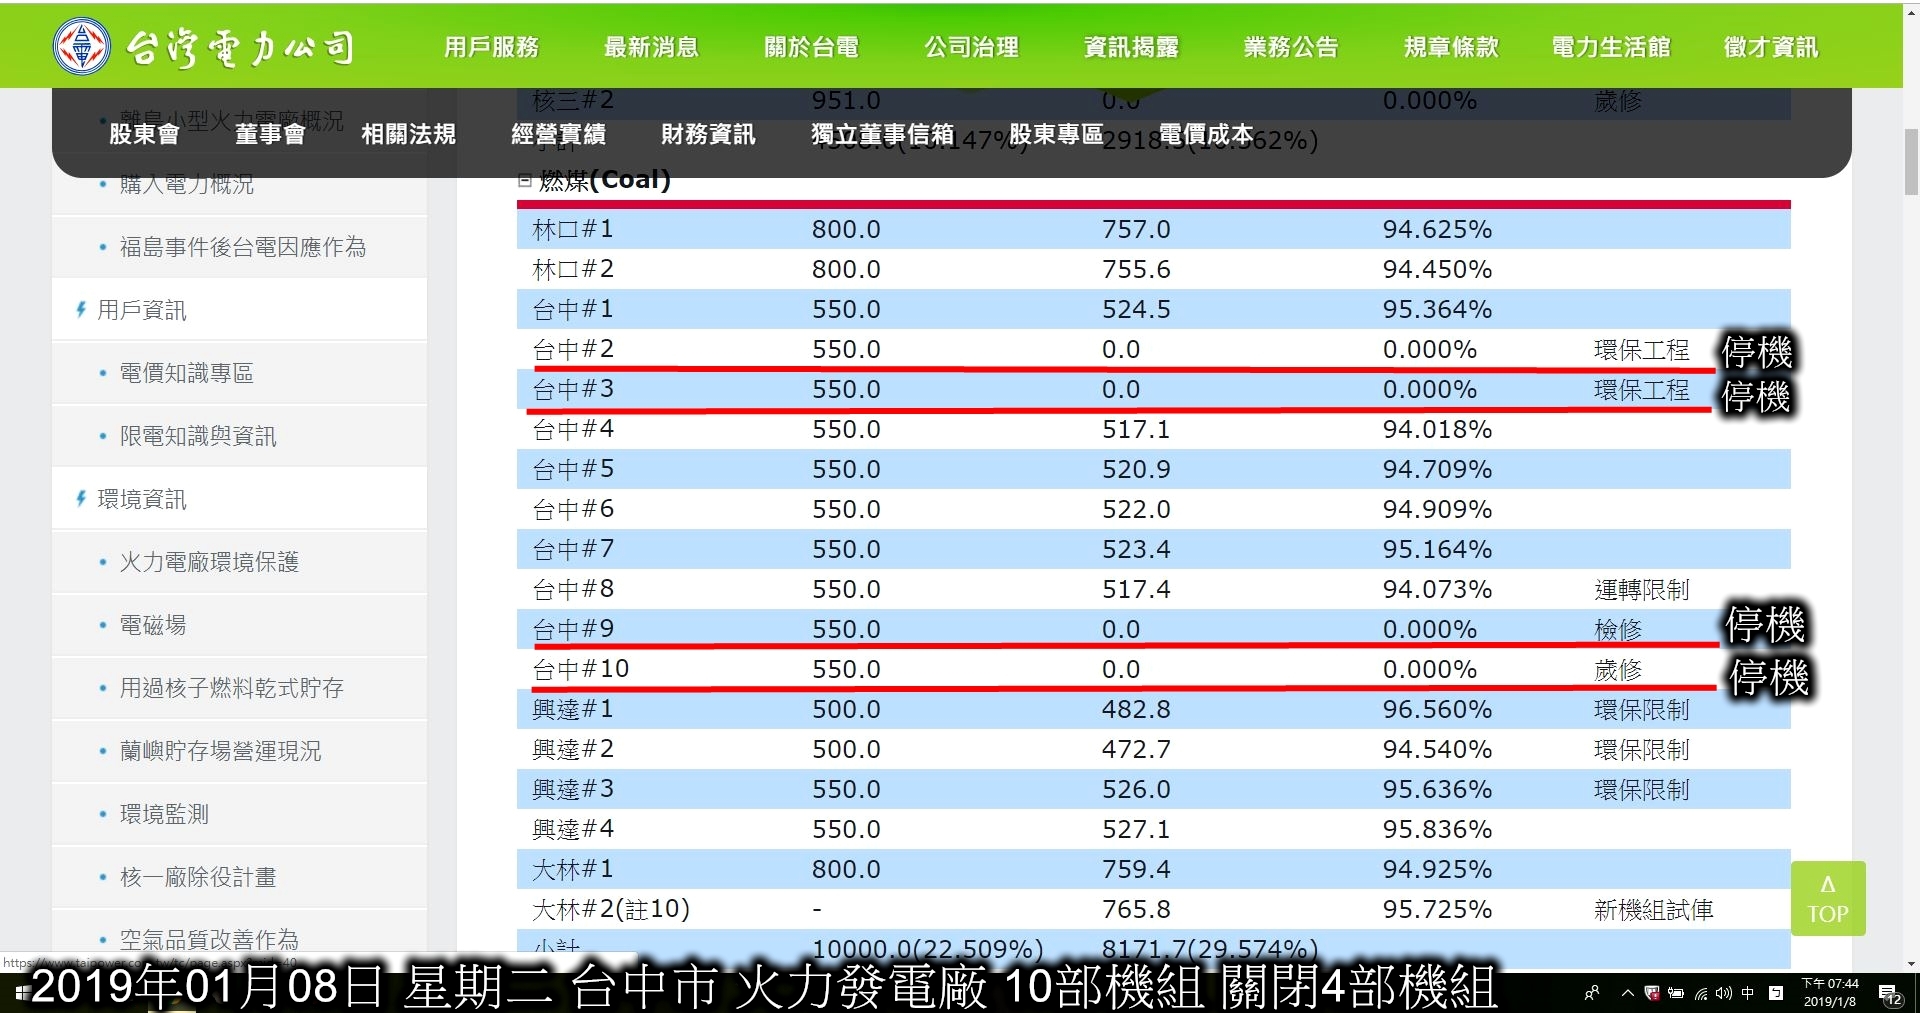Open 福島事件後台電因應作為 sidebar link
The height and width of the screenshot is (1013, 1920).
[242, 247]
